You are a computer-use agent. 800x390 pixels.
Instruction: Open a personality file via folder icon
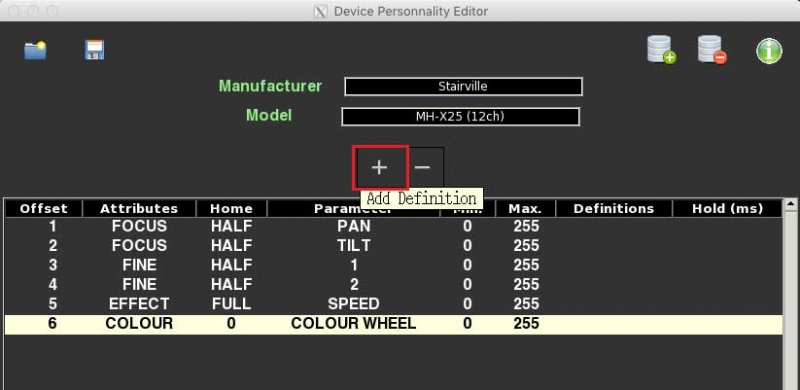pos(35,51)
